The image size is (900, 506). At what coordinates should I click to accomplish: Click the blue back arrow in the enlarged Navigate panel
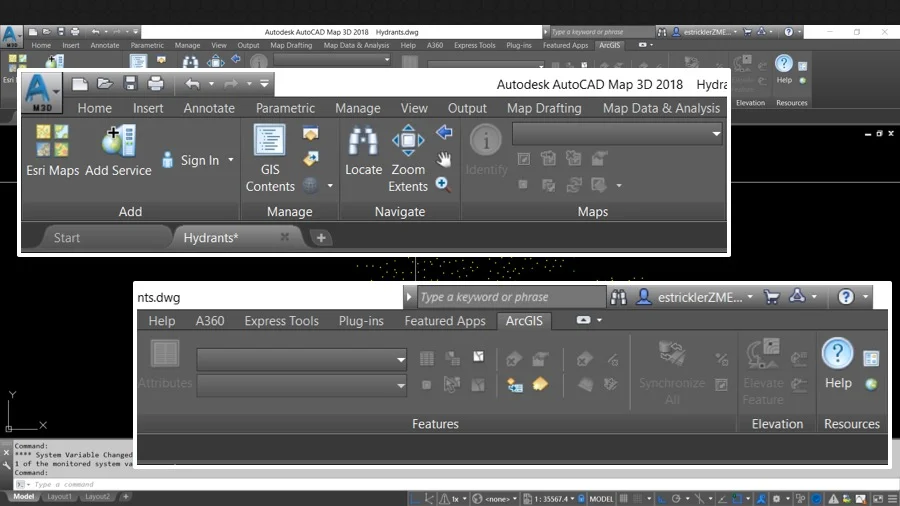click(x=444, y=133)
